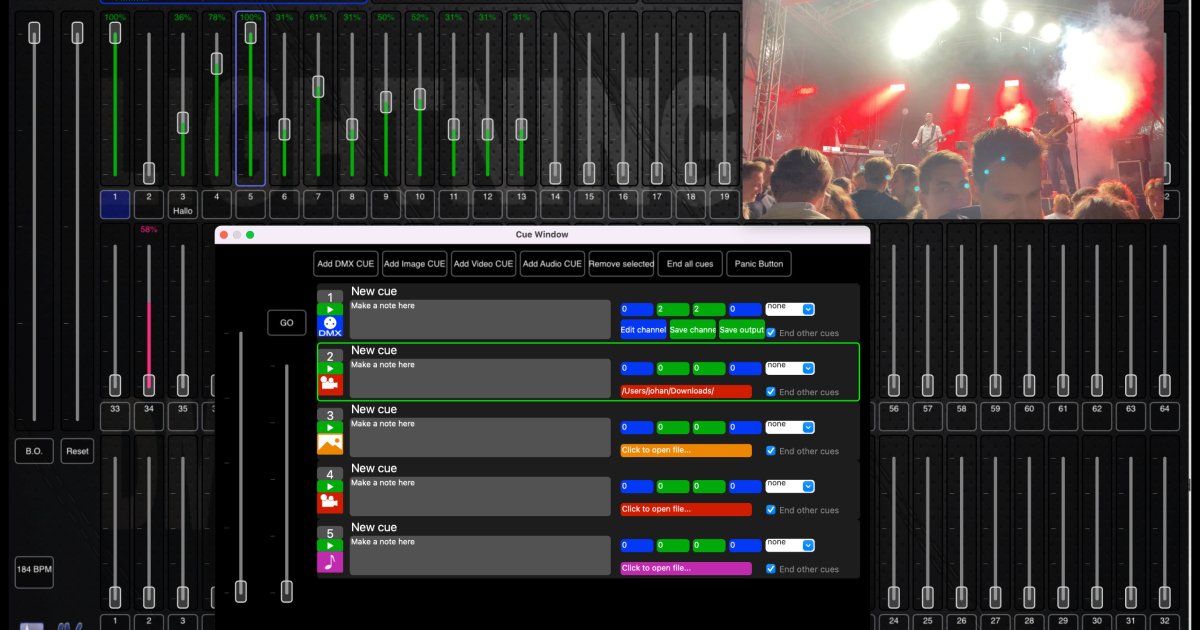Image resolution: width=1200 pixels, height=630 pixels.
Task: Select channel button 3 labeled Hallo
Action: click(x=182, y=204)
